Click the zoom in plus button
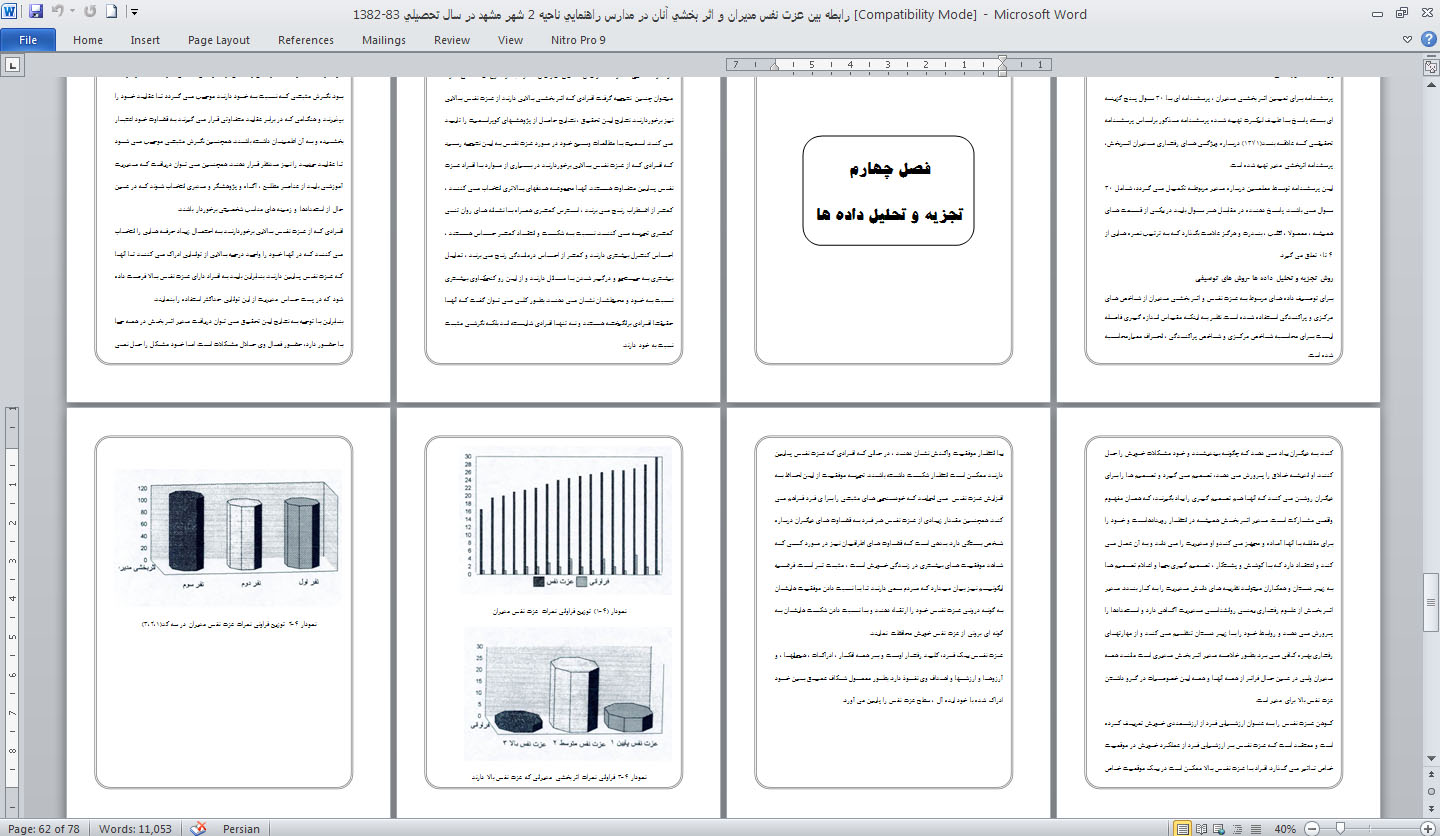The height and width of the screenshot is (836, 1440). tap(1426, 828)
